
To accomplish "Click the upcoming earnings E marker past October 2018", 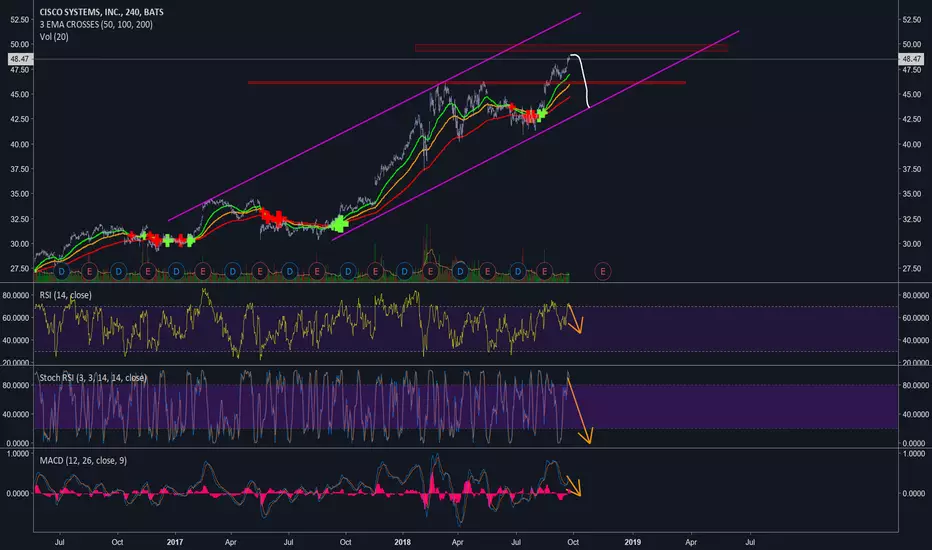I will (603, 272).
